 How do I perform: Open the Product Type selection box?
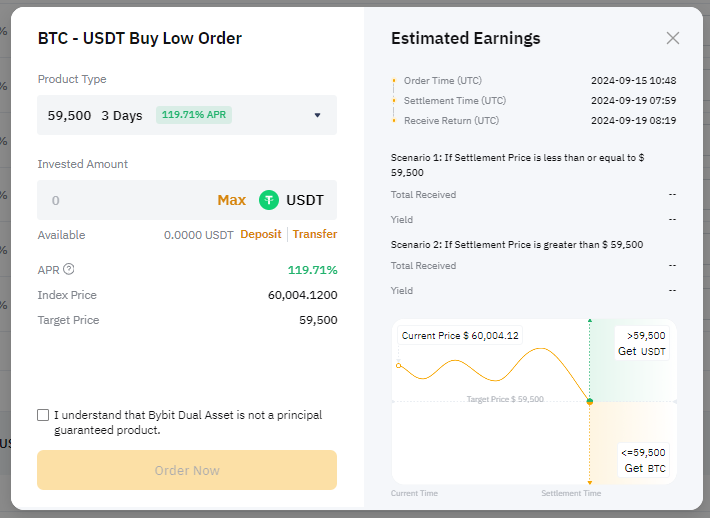pos(187,115)
